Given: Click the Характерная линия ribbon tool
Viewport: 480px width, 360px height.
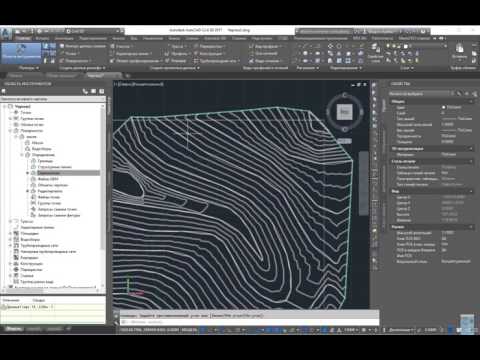Looking at the screenshot, I should point(131,53).
